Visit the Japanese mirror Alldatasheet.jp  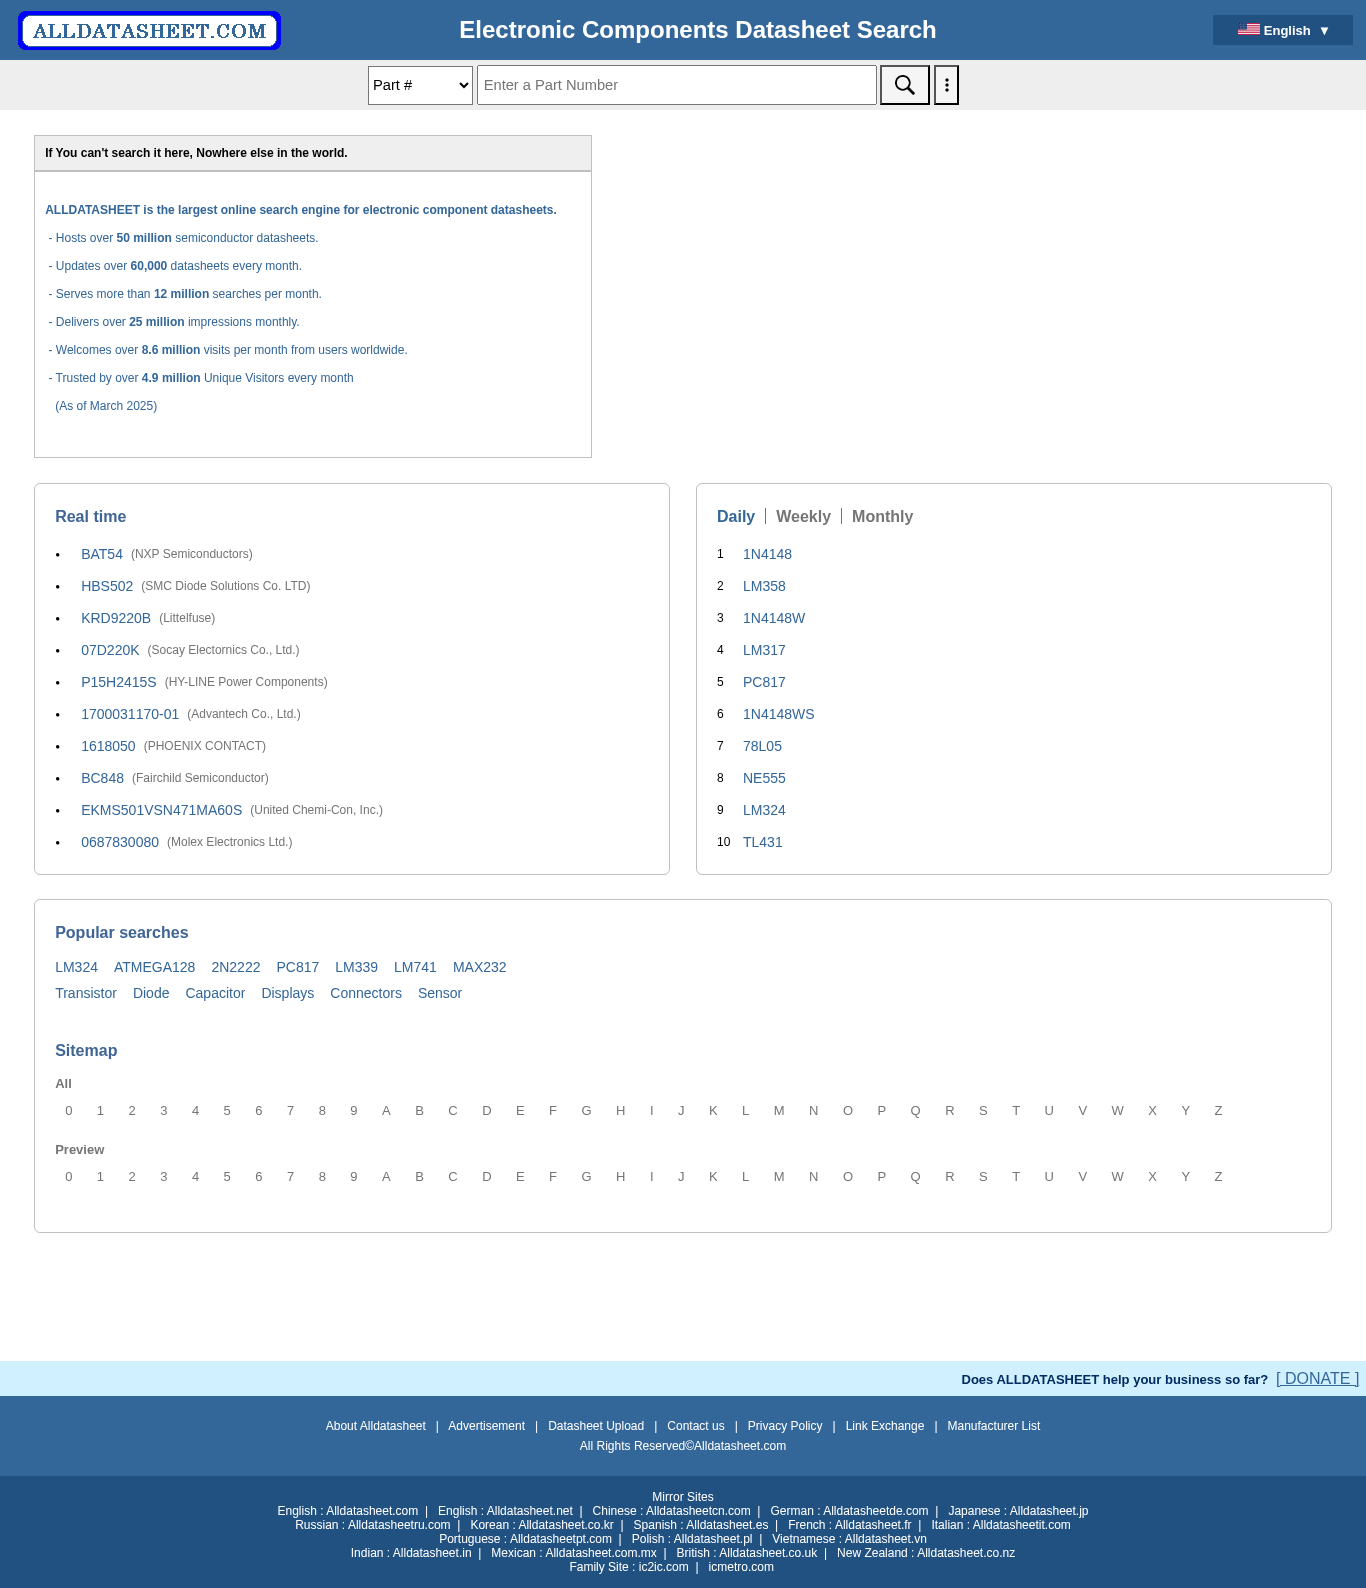coord(1018,1511)
